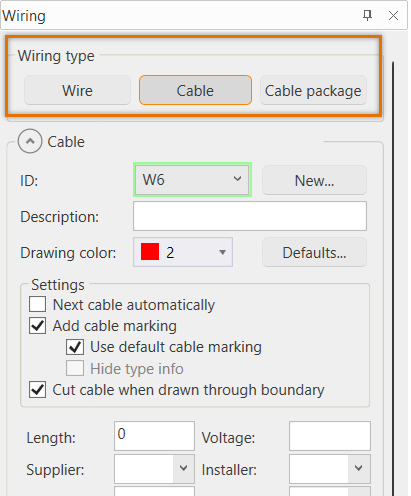Pin the Wiring panel

point(367,15)
